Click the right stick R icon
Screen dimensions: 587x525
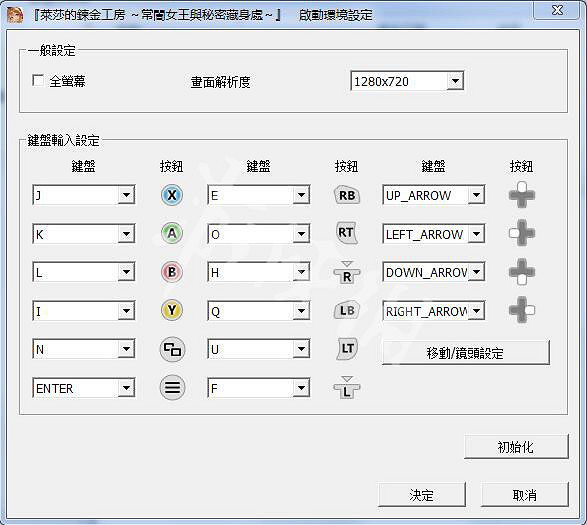click(347, 272)
